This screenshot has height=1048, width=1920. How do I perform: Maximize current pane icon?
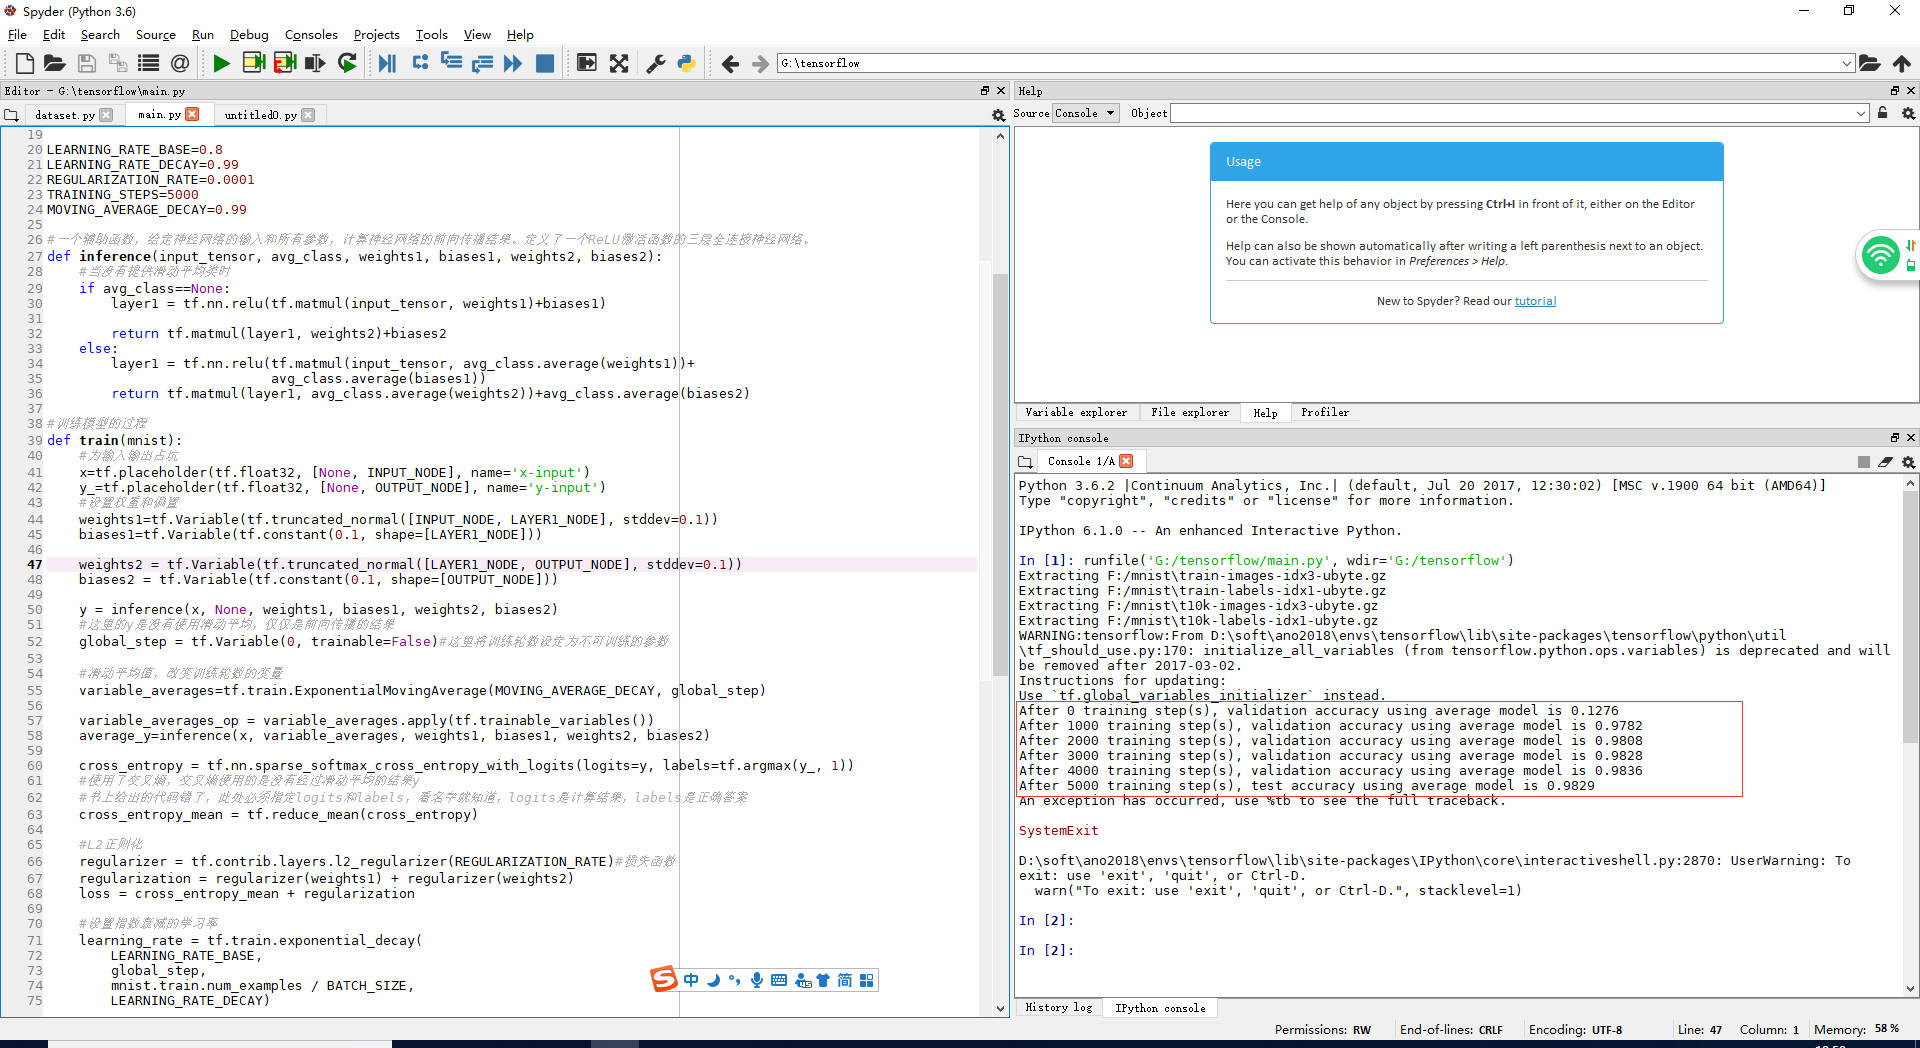(x=587, y=63)
